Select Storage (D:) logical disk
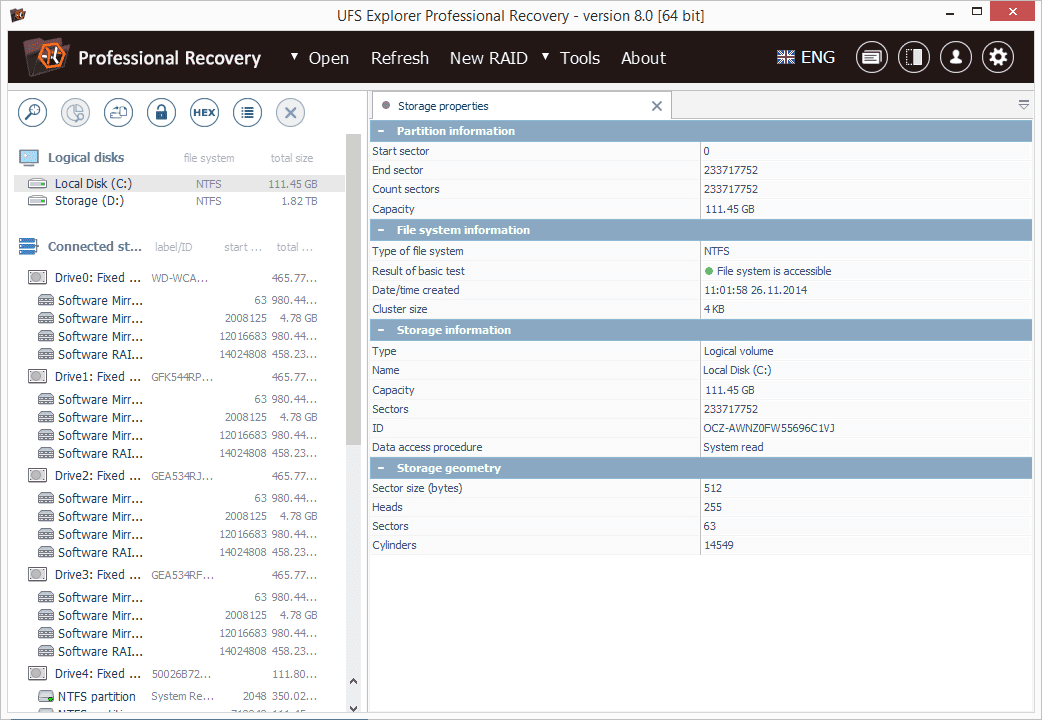 [179, 201]
